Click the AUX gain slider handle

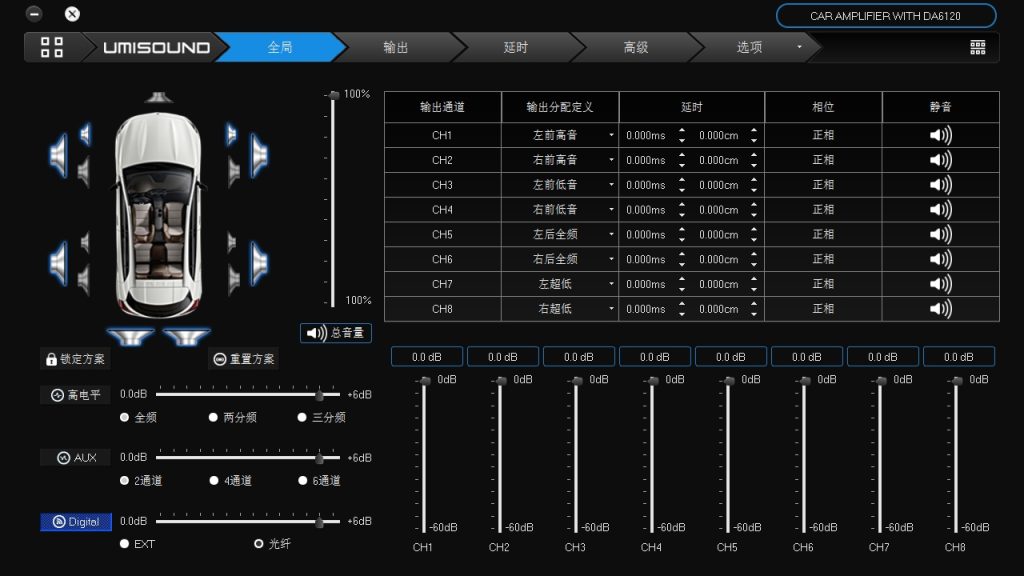pos(319,458)
